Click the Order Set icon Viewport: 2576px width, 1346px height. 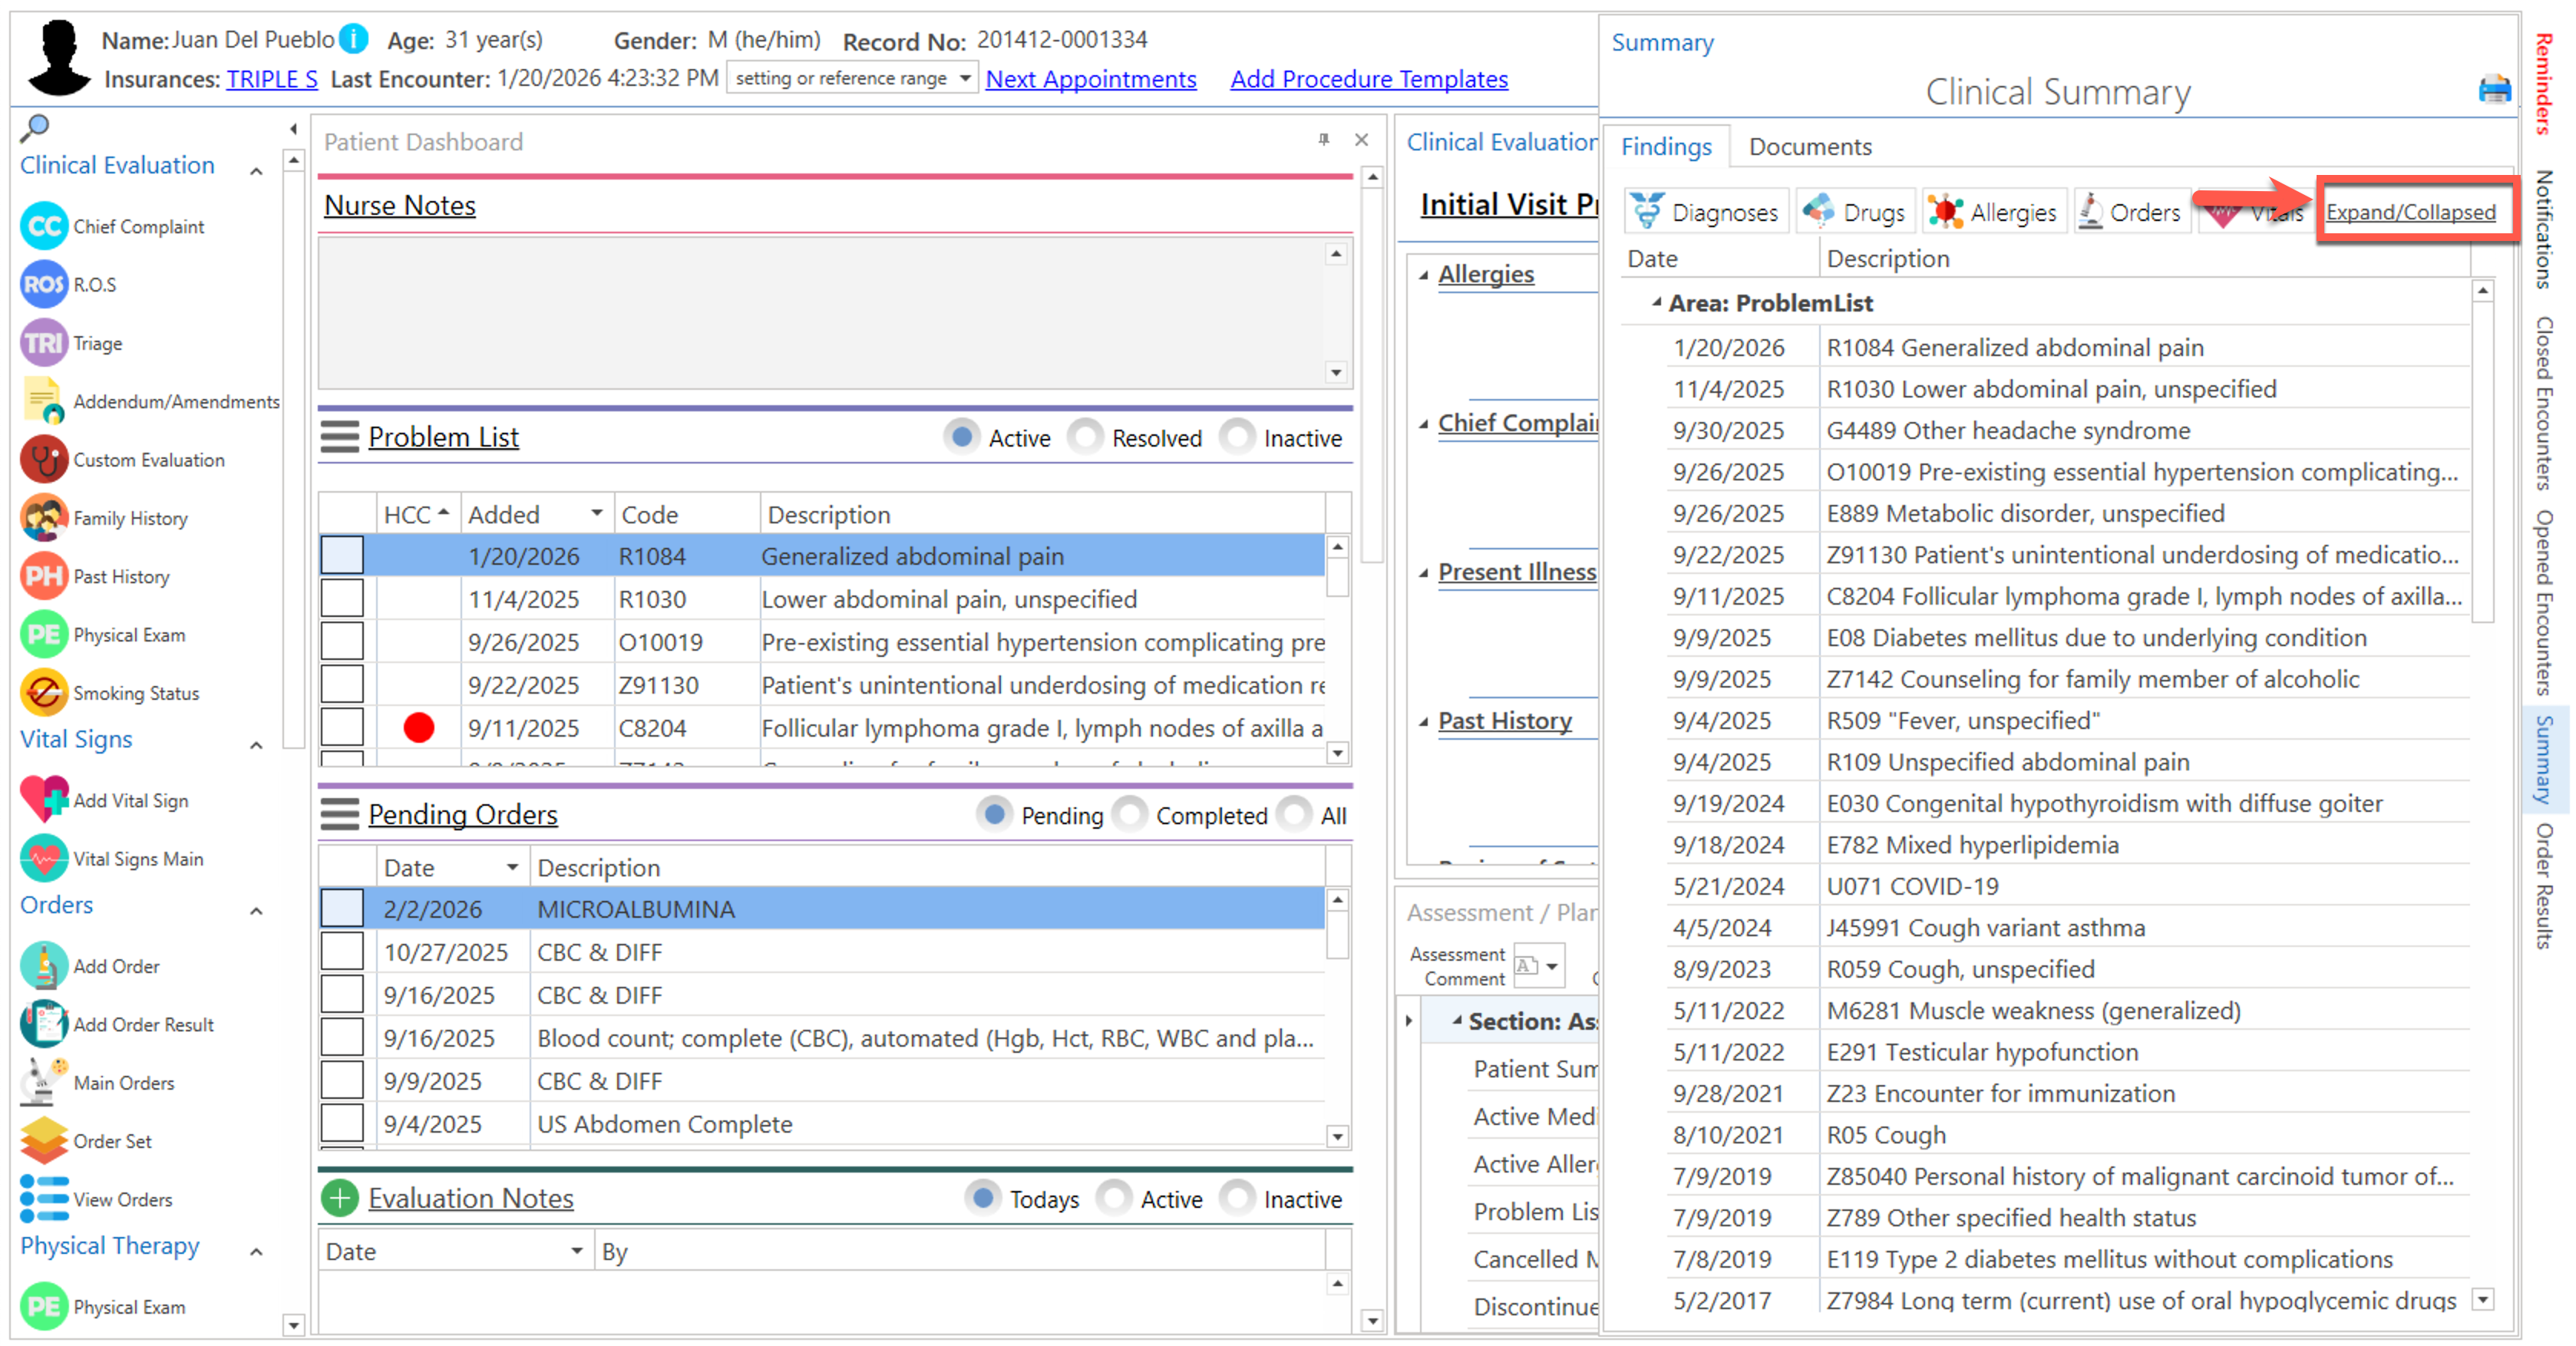[x=43, y=1140]
